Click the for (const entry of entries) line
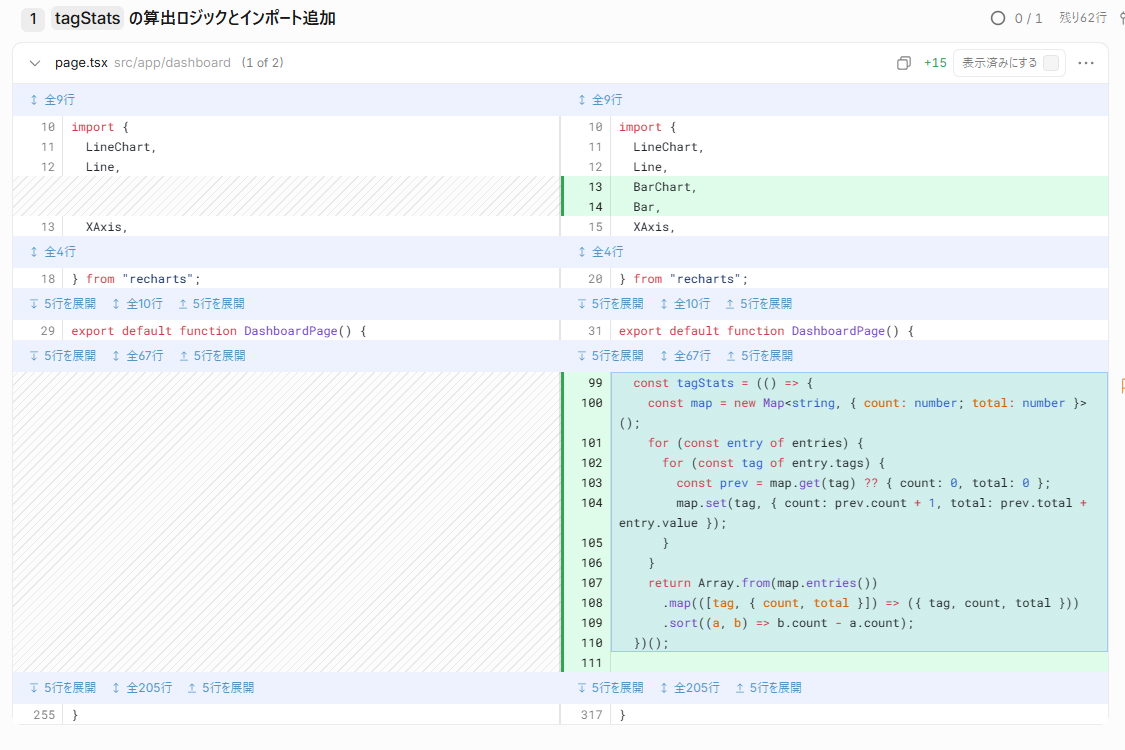Viewport: 1125px width, 750px height. (756, 443)
